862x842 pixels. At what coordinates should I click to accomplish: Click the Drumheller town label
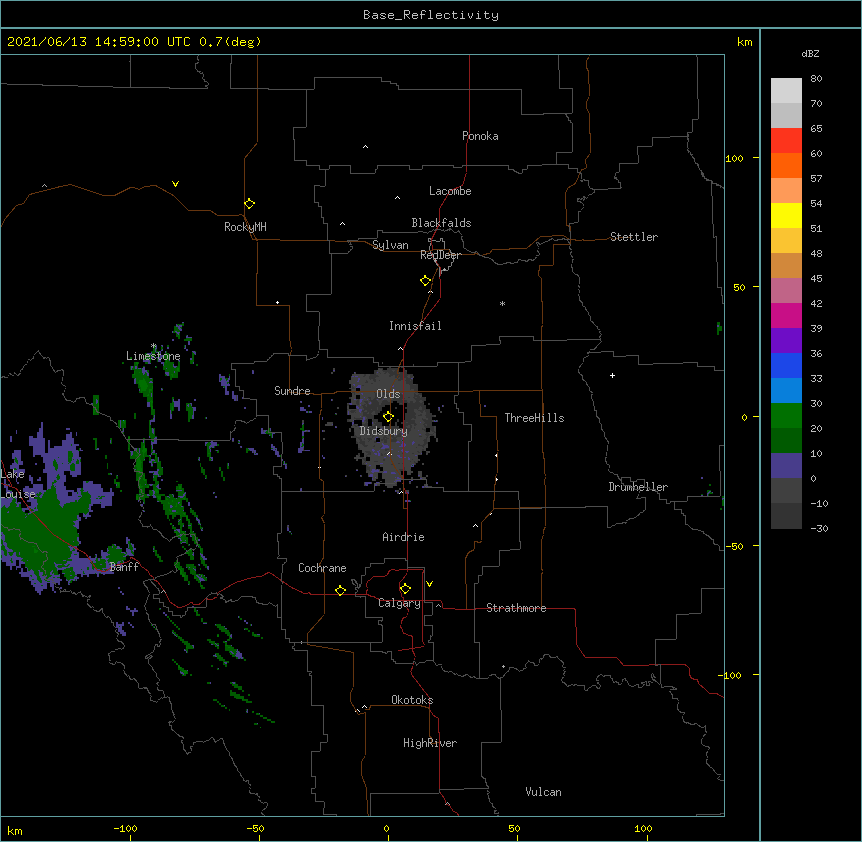(x=638, y=487)
